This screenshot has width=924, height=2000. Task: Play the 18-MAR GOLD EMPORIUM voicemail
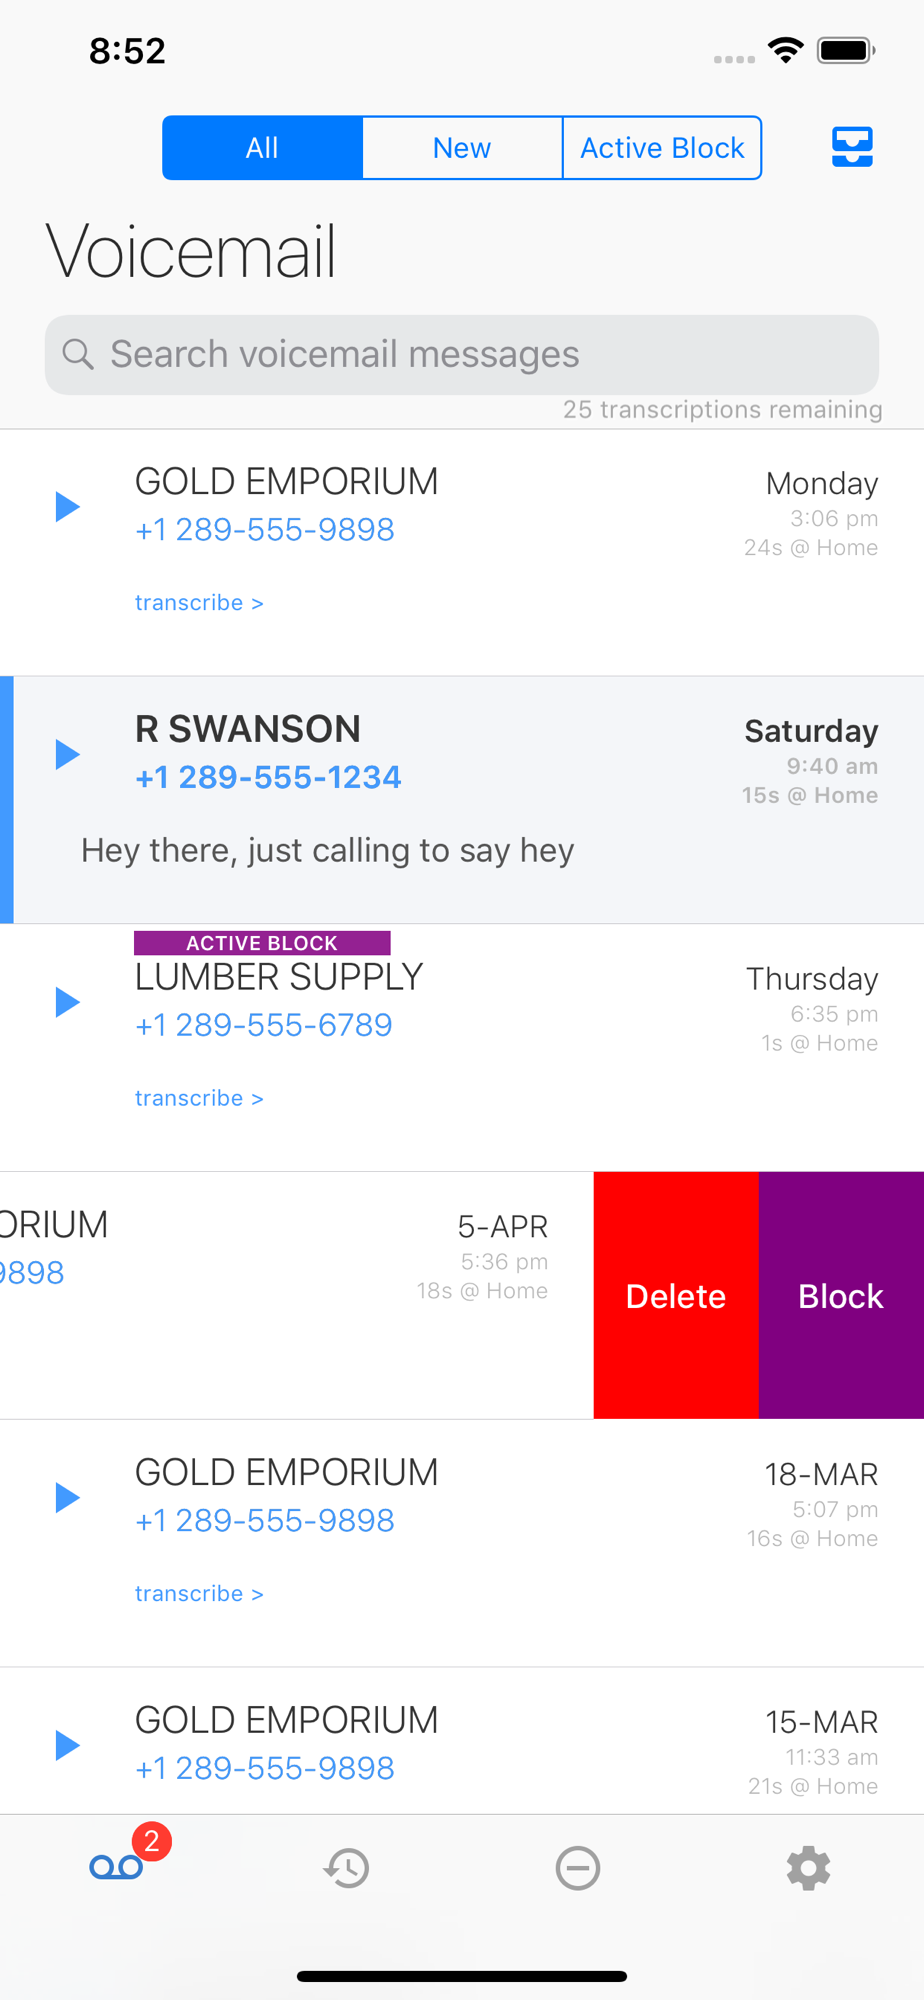tap(67, 1497)
